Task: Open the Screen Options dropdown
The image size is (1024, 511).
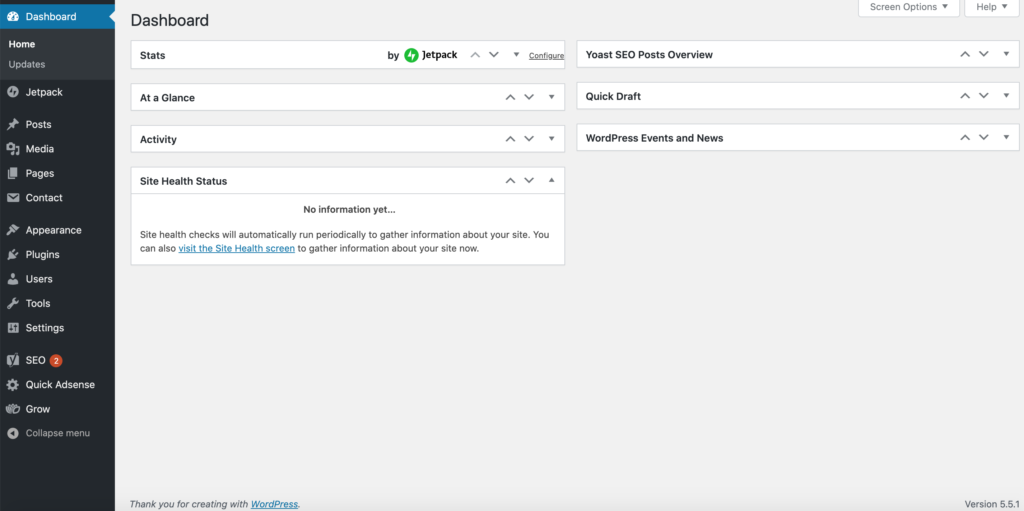Action: [908, 7]
